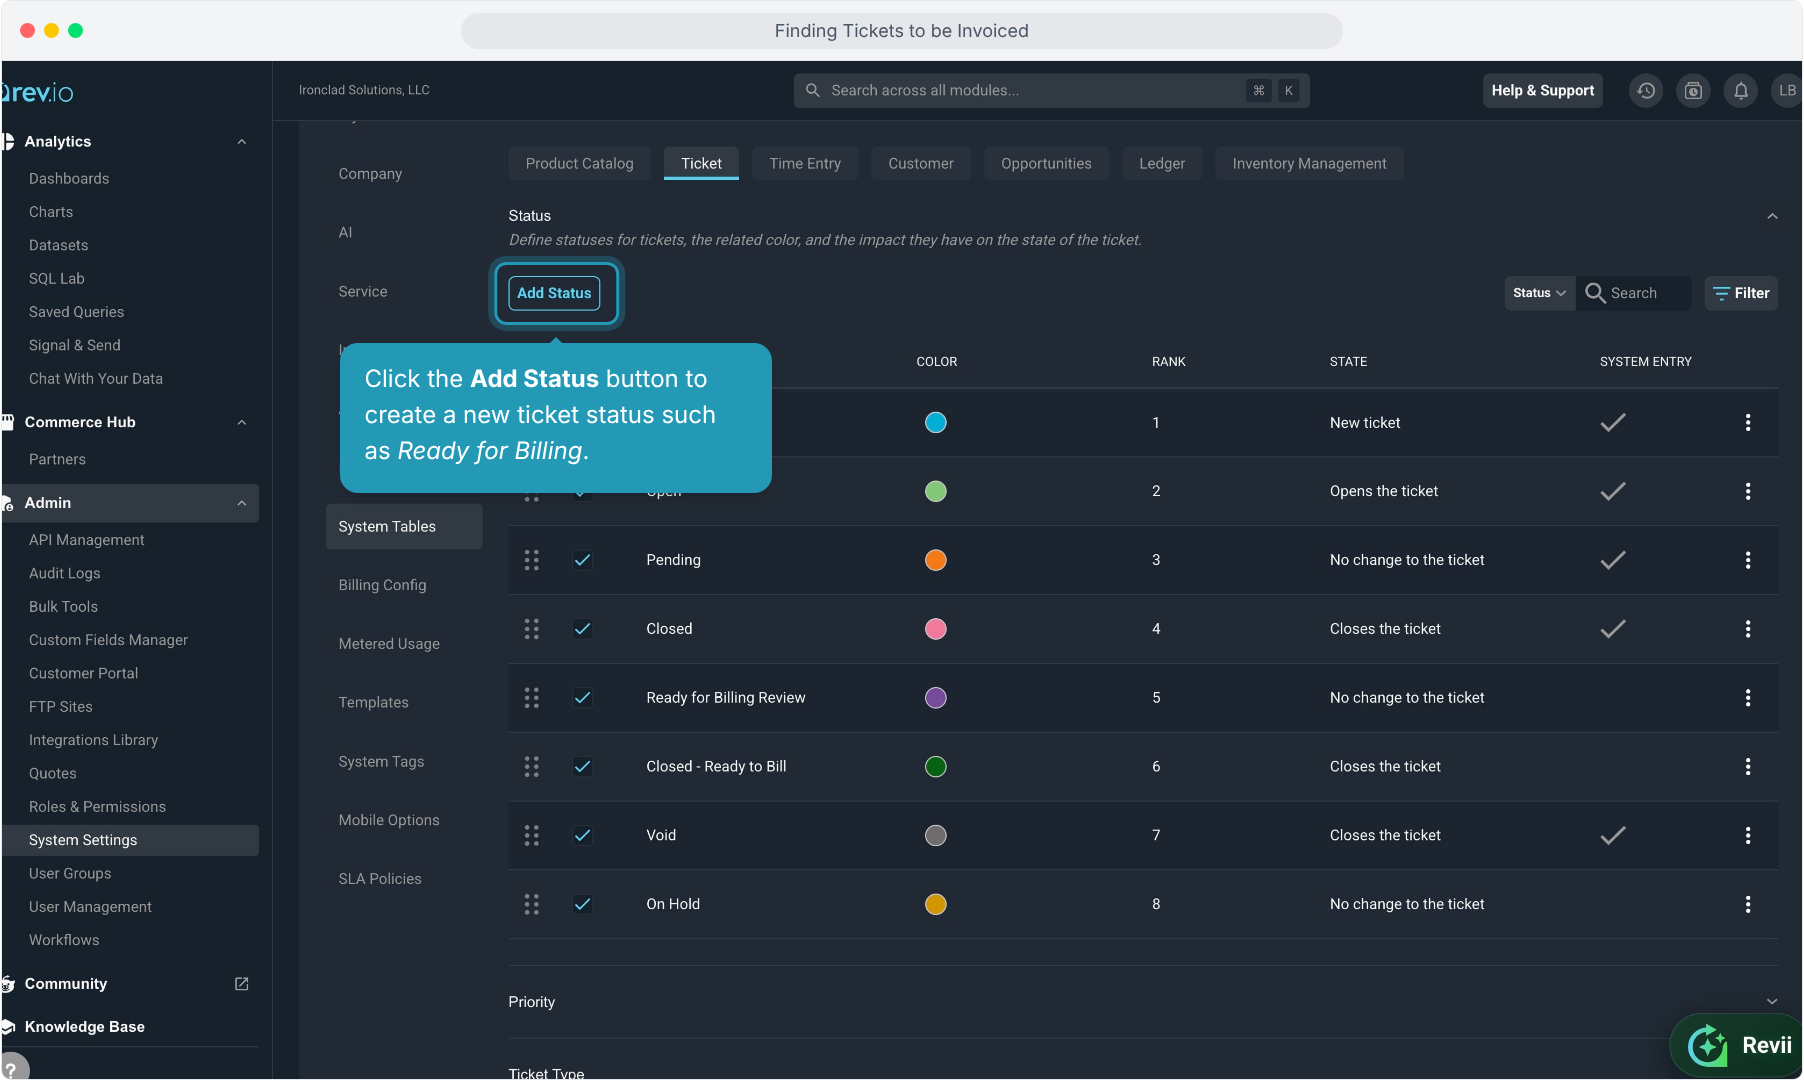Uncheck the Pending status checkbox

pos(582,560)
